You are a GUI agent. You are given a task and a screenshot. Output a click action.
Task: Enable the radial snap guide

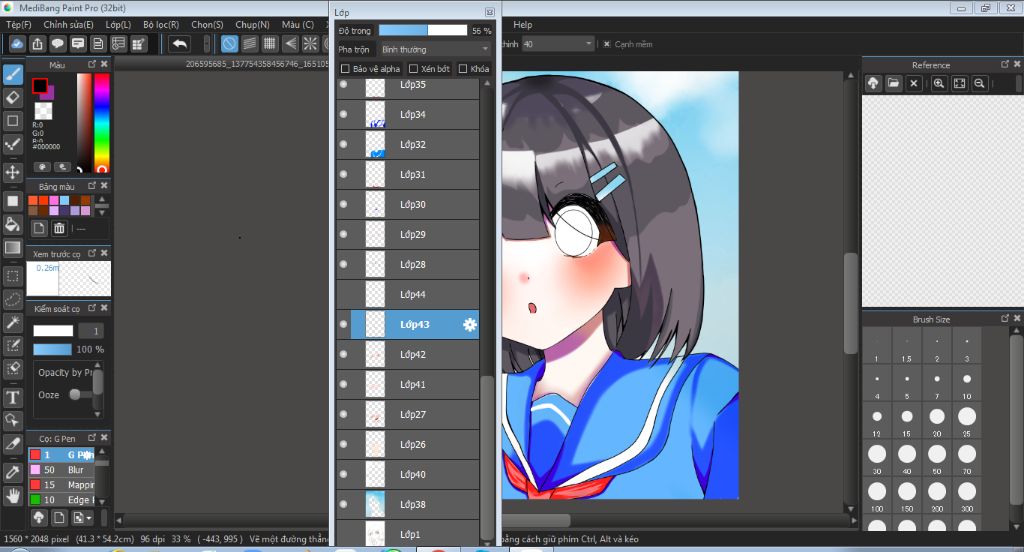coord(310,44)
